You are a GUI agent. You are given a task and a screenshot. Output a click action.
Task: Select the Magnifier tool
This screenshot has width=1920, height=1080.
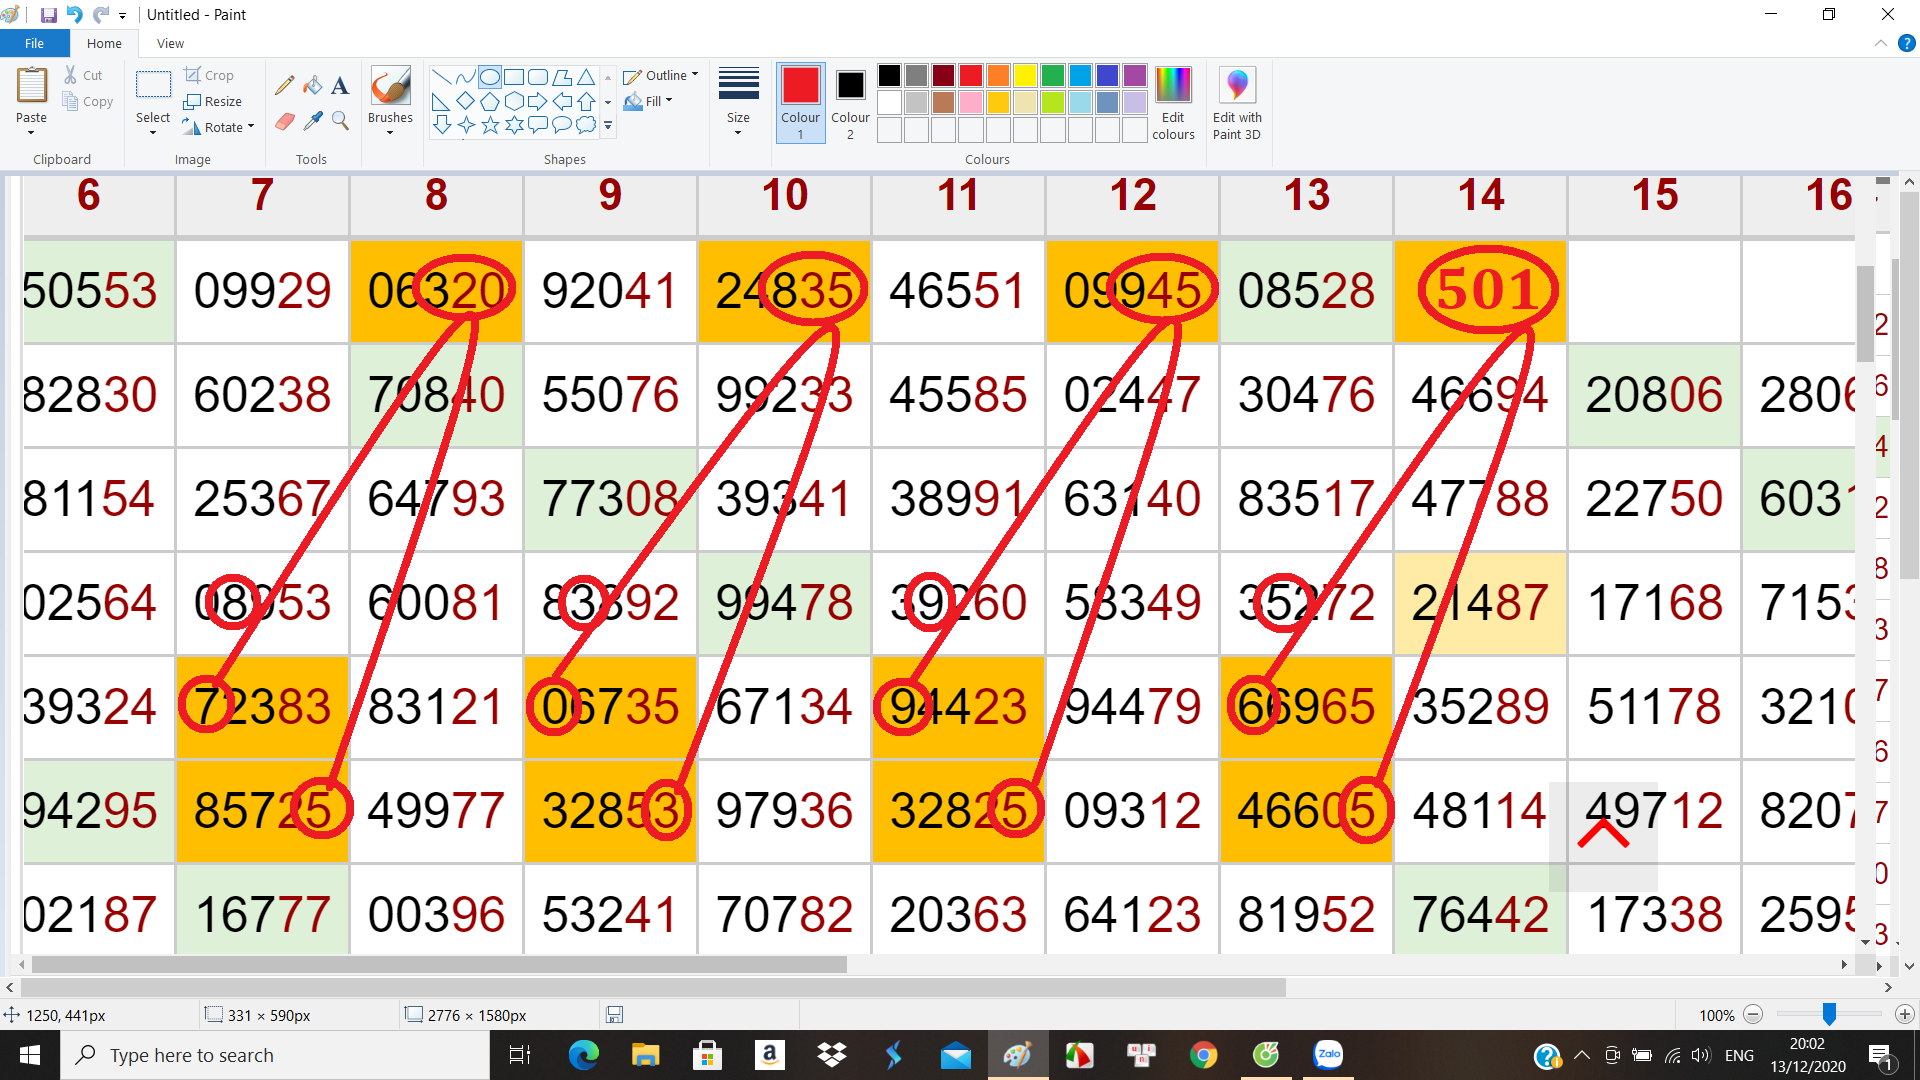pyautogui.click(x=340, y=121)
